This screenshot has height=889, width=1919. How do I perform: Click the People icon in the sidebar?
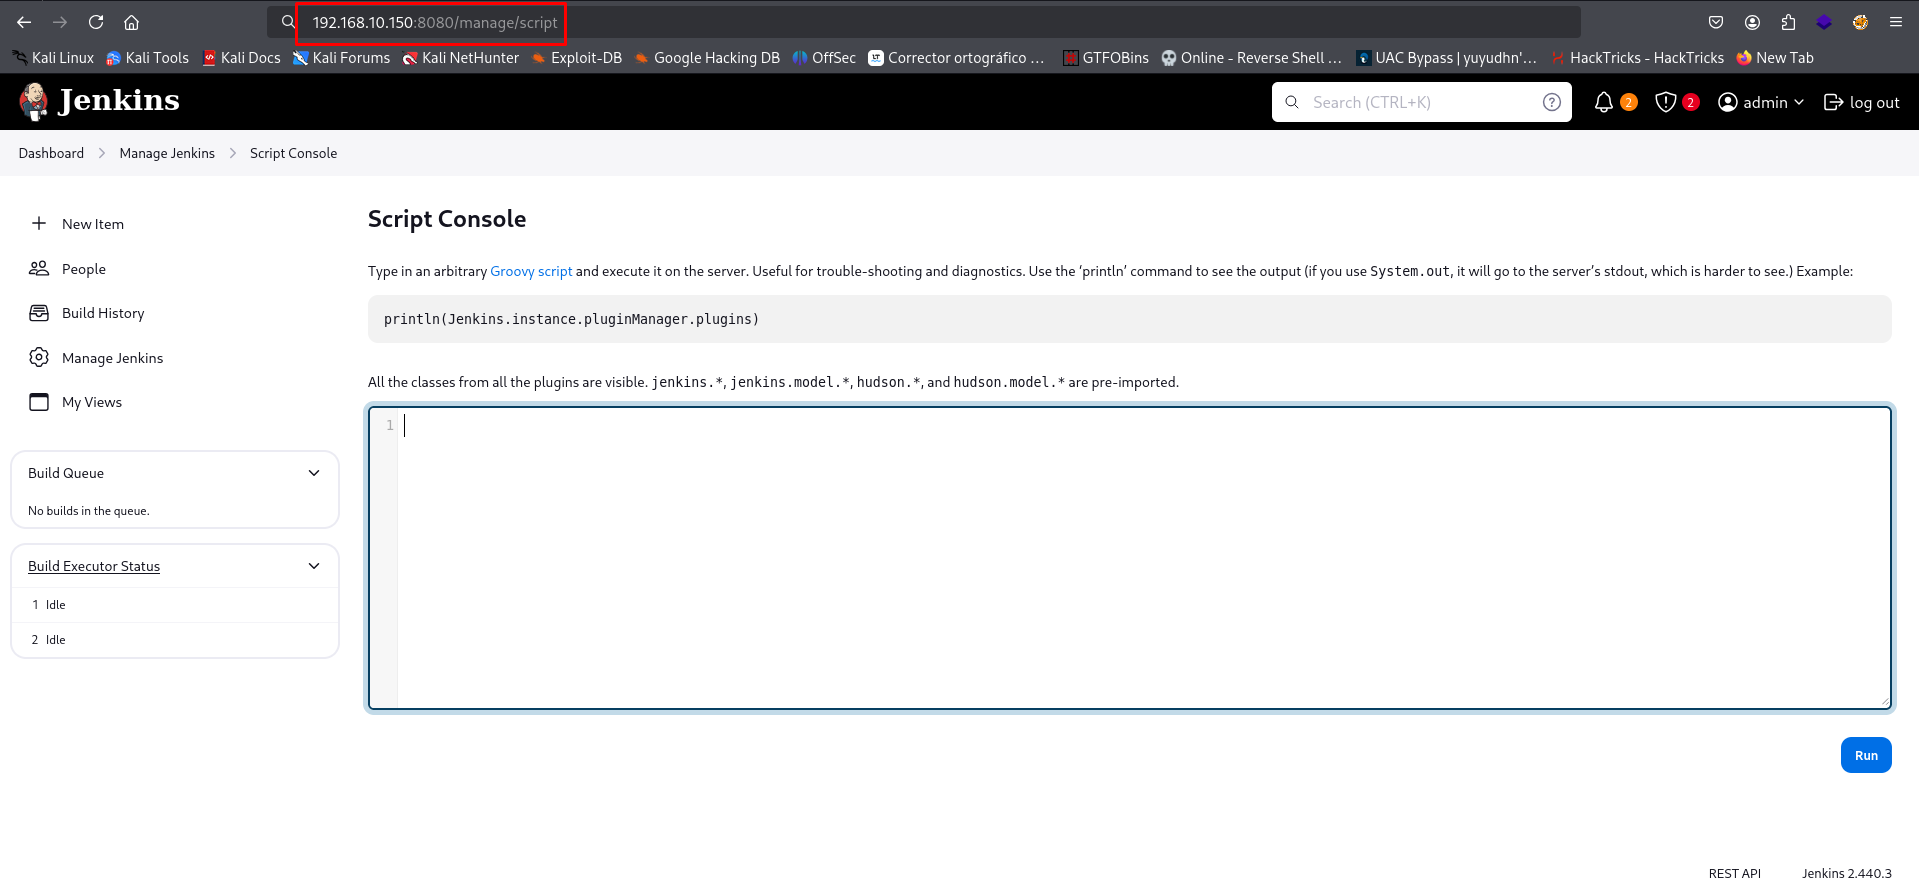click(39, 268)
